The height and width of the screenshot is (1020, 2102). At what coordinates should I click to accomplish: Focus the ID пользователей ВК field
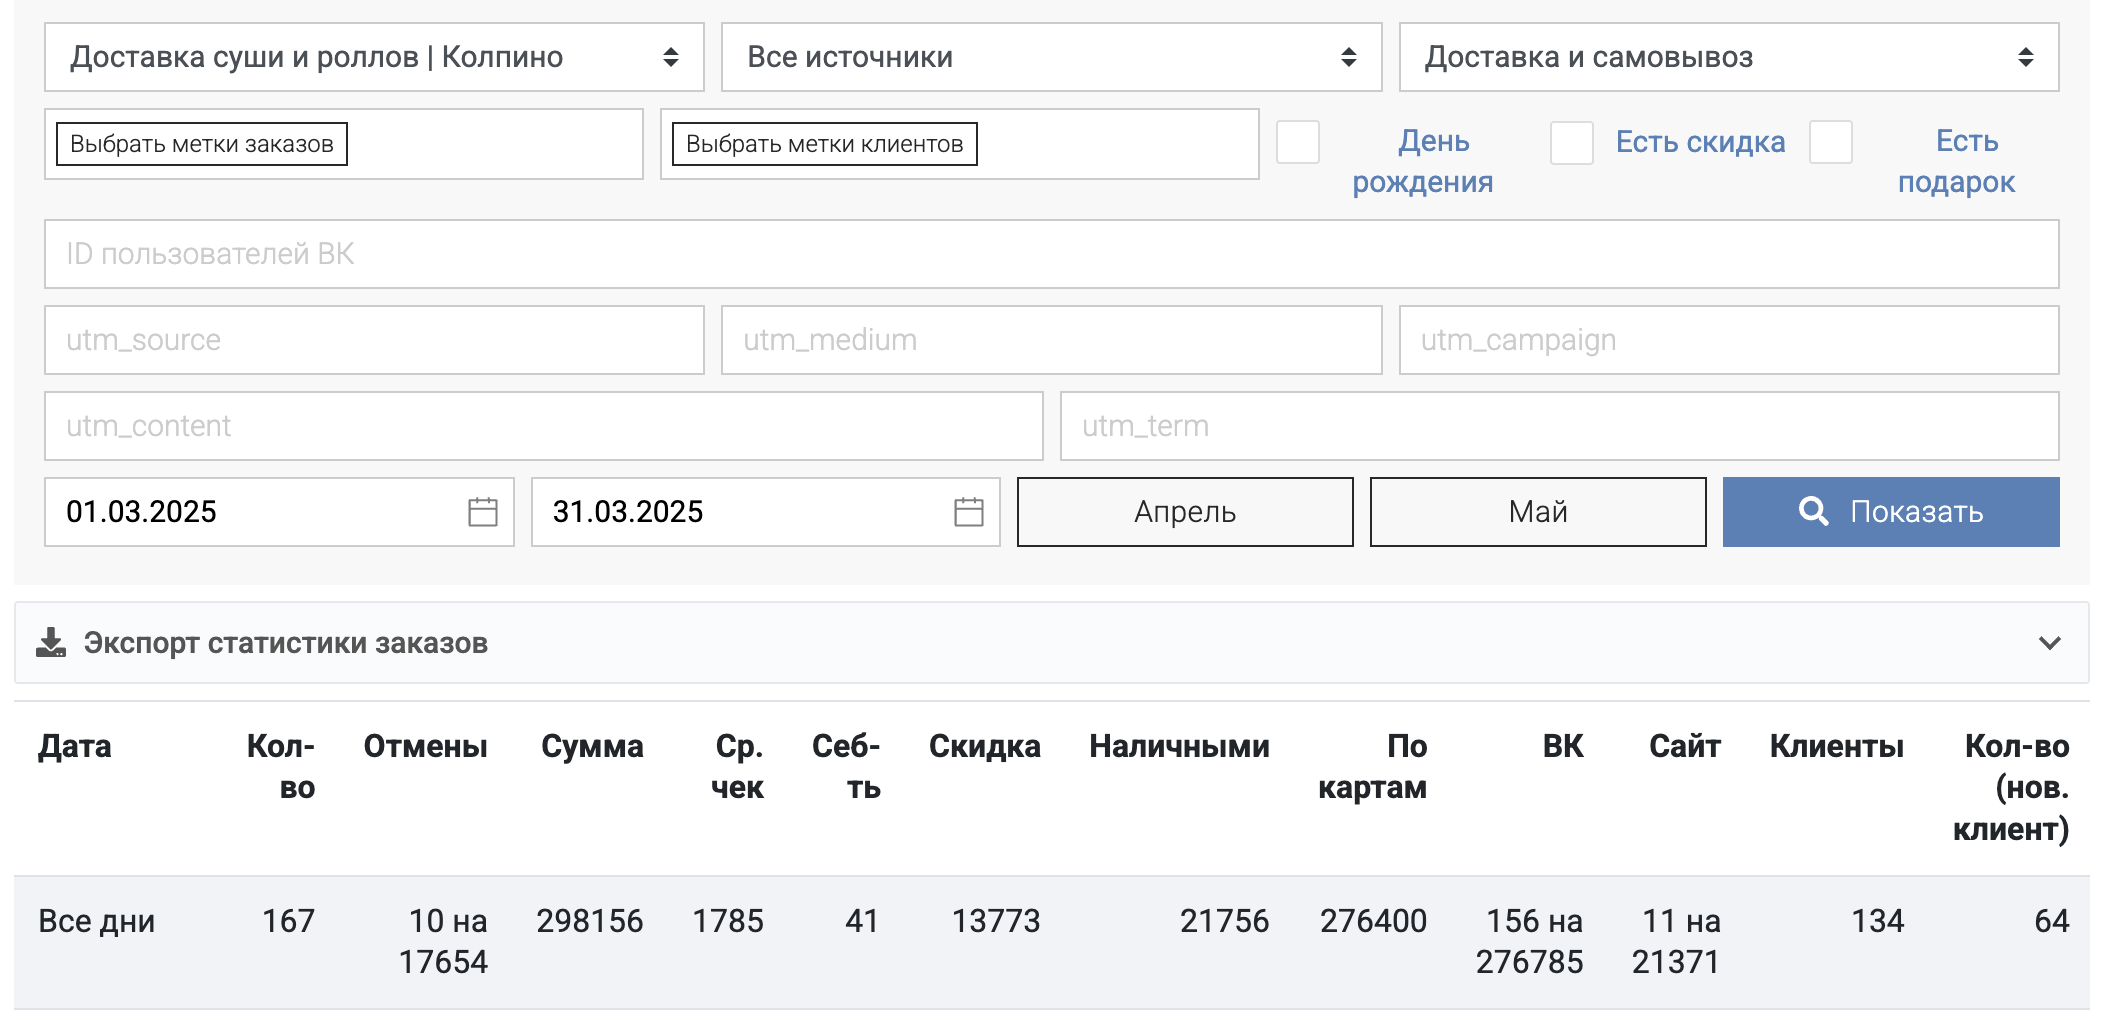point(1052,254)
